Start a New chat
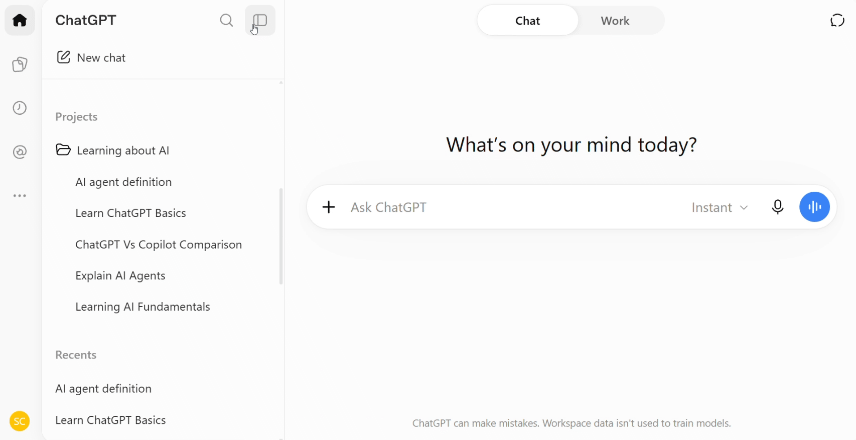The image size is (856, 440). point(91,57)
